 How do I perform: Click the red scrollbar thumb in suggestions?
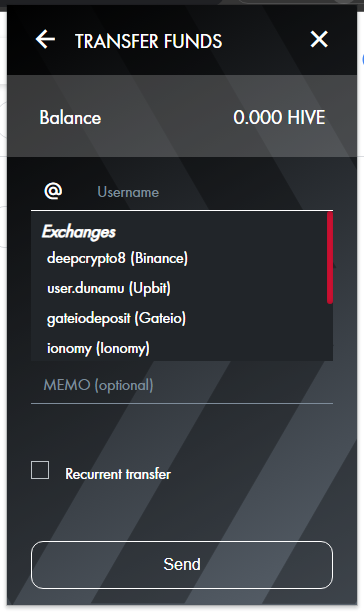coord(330,258)
